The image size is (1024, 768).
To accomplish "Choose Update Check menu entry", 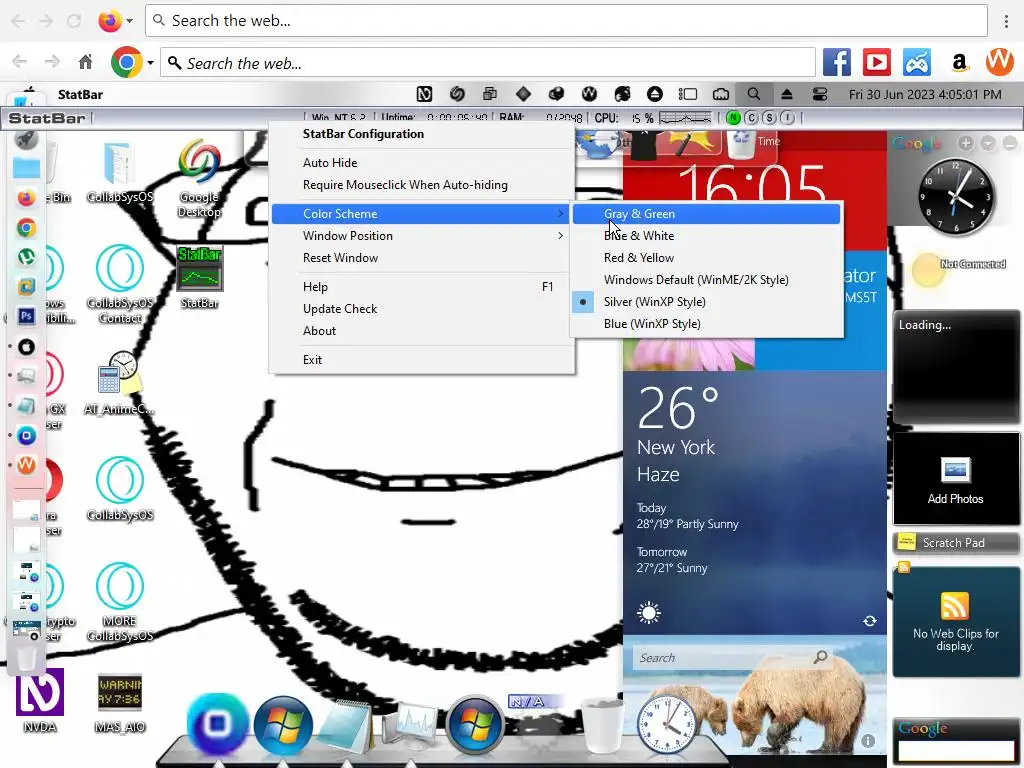I will (420, 309).
